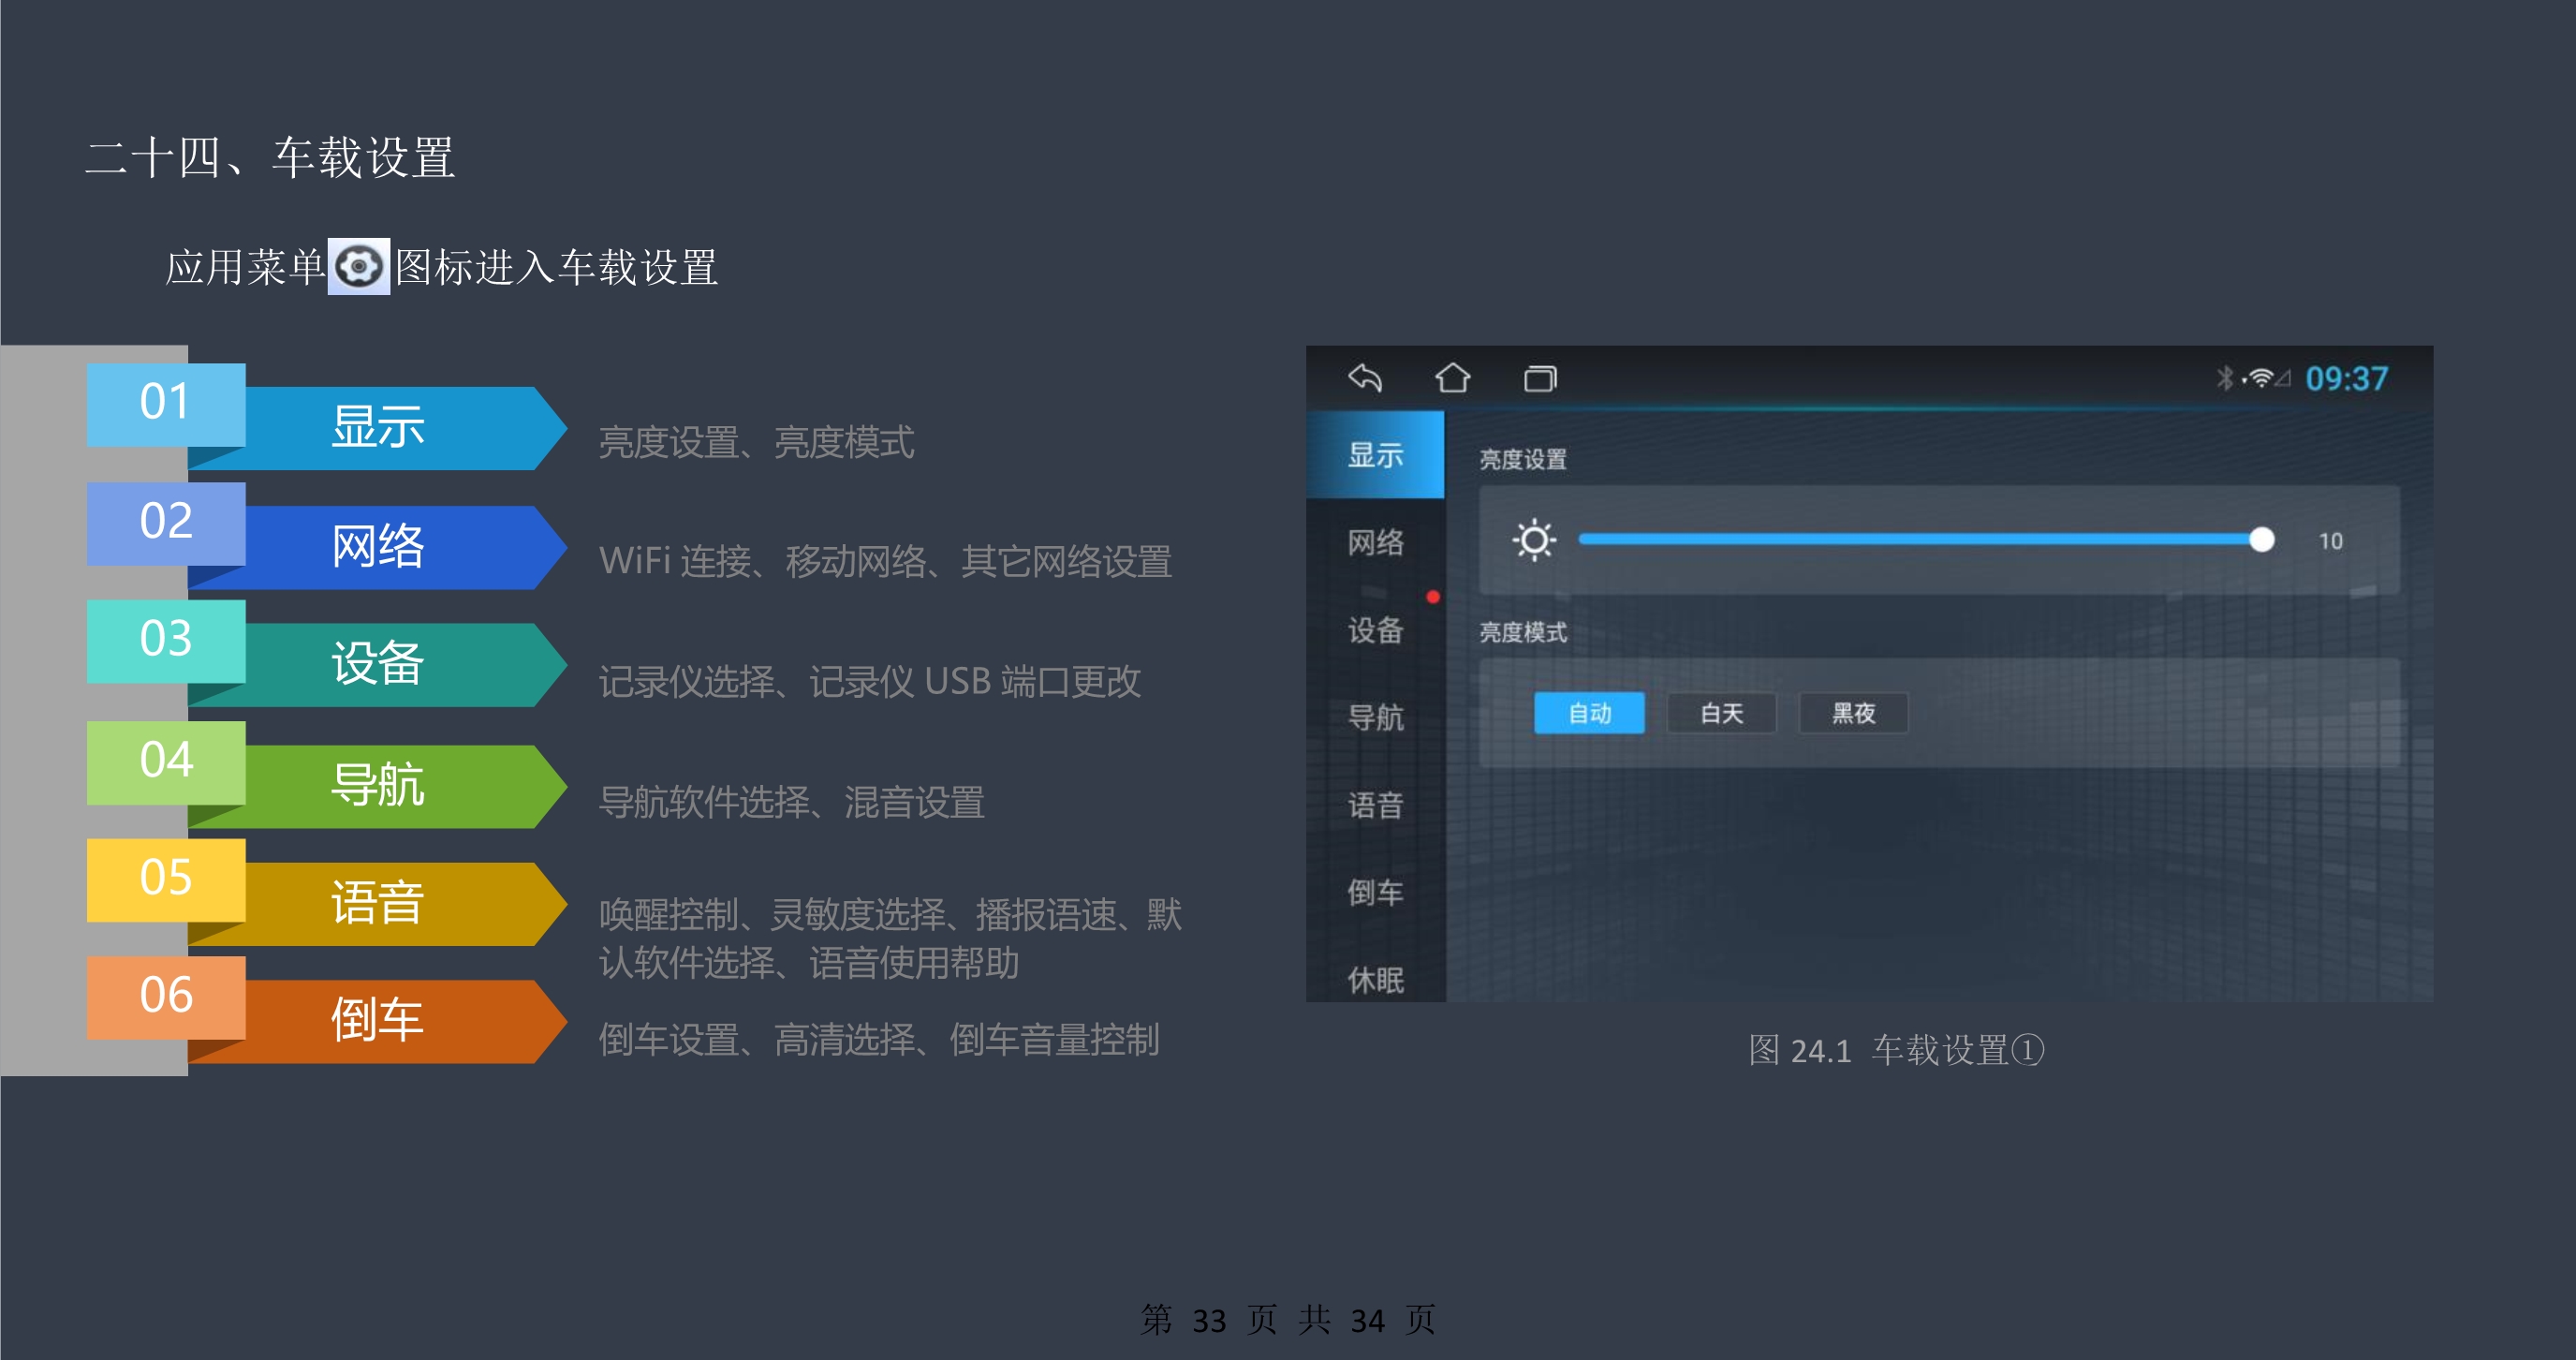Click the 09:37 clock display
The image size is (2576, 1360).
(2346, 378)
